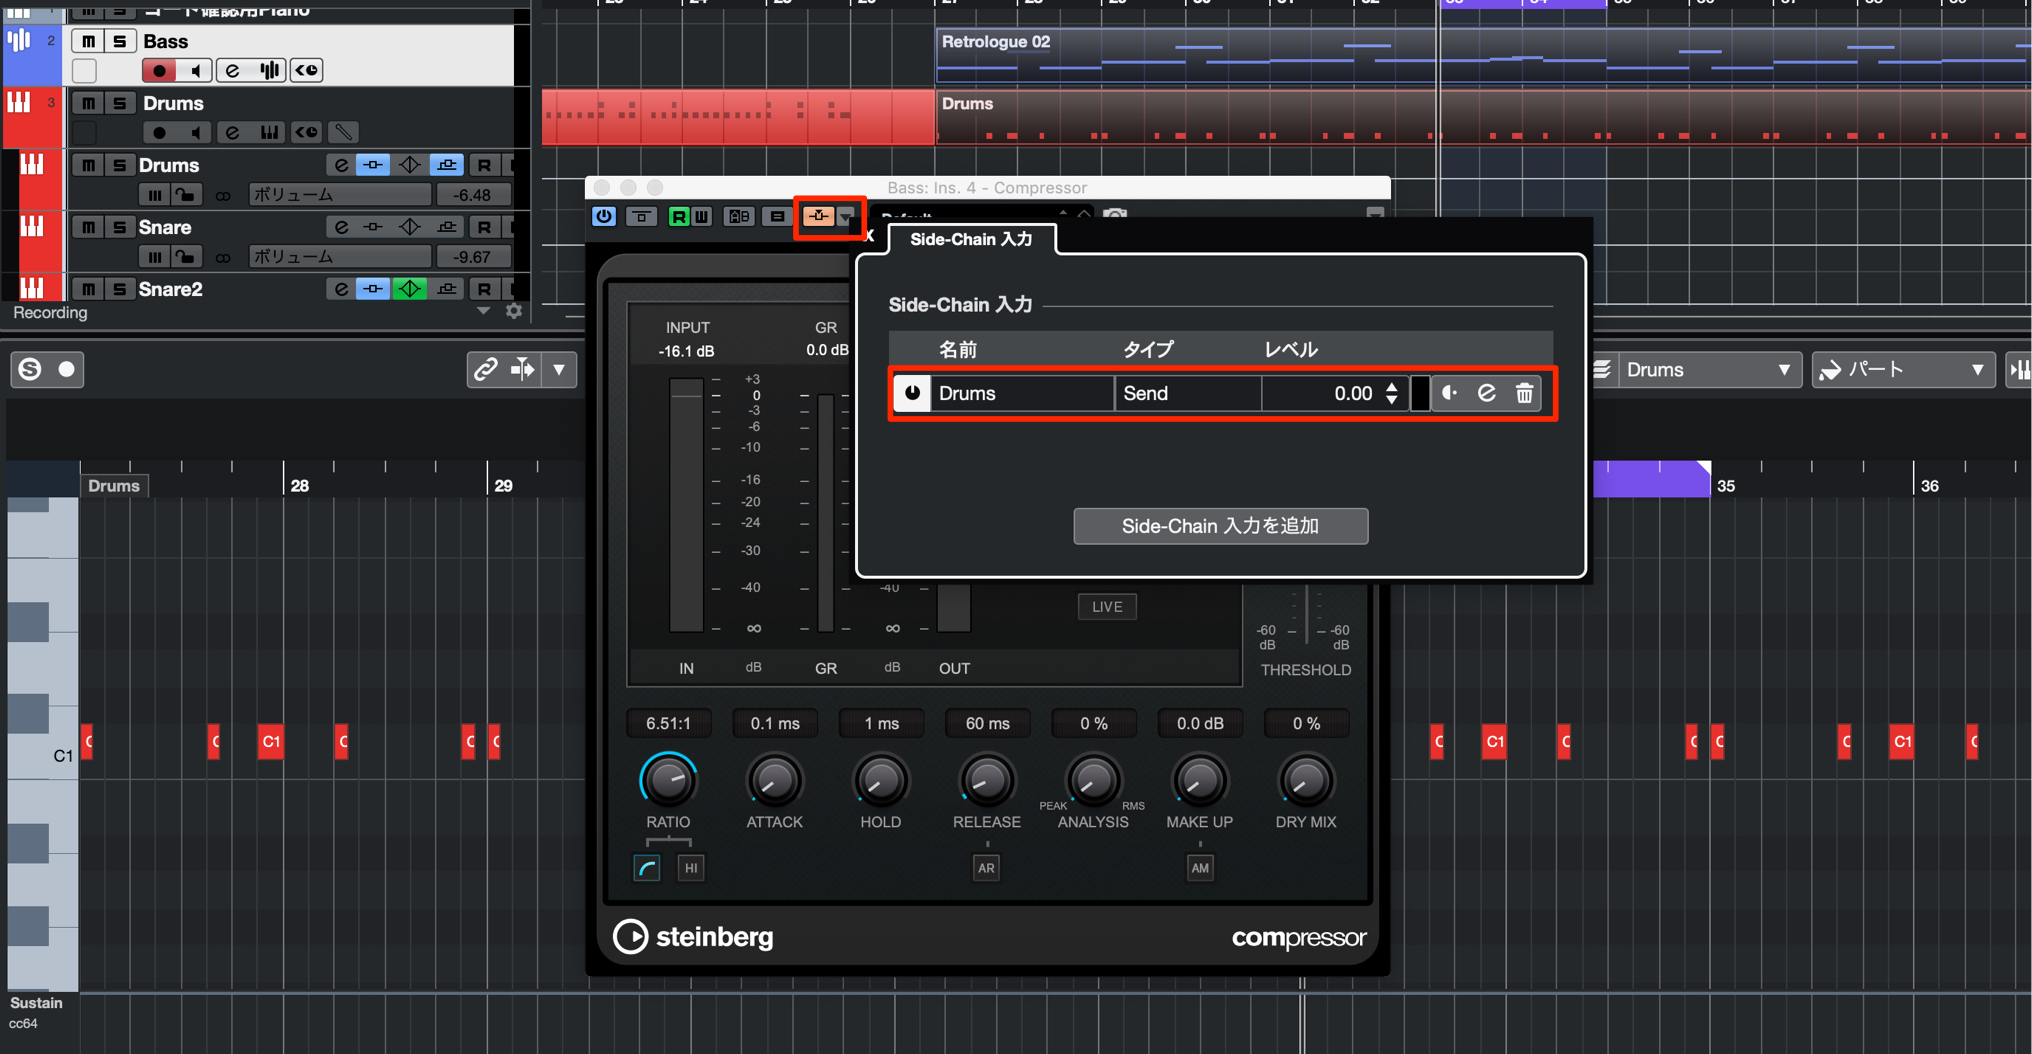Viewport: 2032px width, 1054px height.
Task: Click Side-Chain 入力を追加 button
Action: click(1220, 526)
